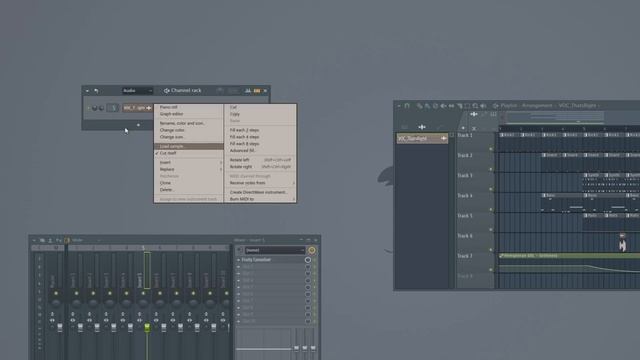Click the Mixer output knob beside the input selector
640x360 pixels.
312,250
